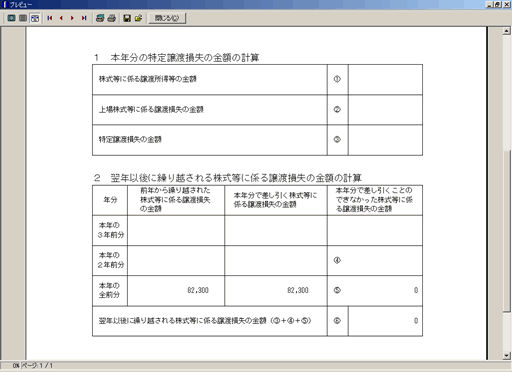The width and height of the screenshot is (512, 372).
Task: Select 100% zoom view icon
Action: [23, 18]
